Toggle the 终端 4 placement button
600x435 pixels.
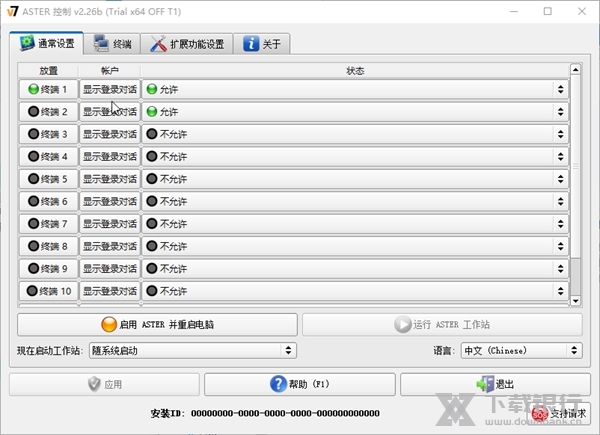[x=48, y=156]
